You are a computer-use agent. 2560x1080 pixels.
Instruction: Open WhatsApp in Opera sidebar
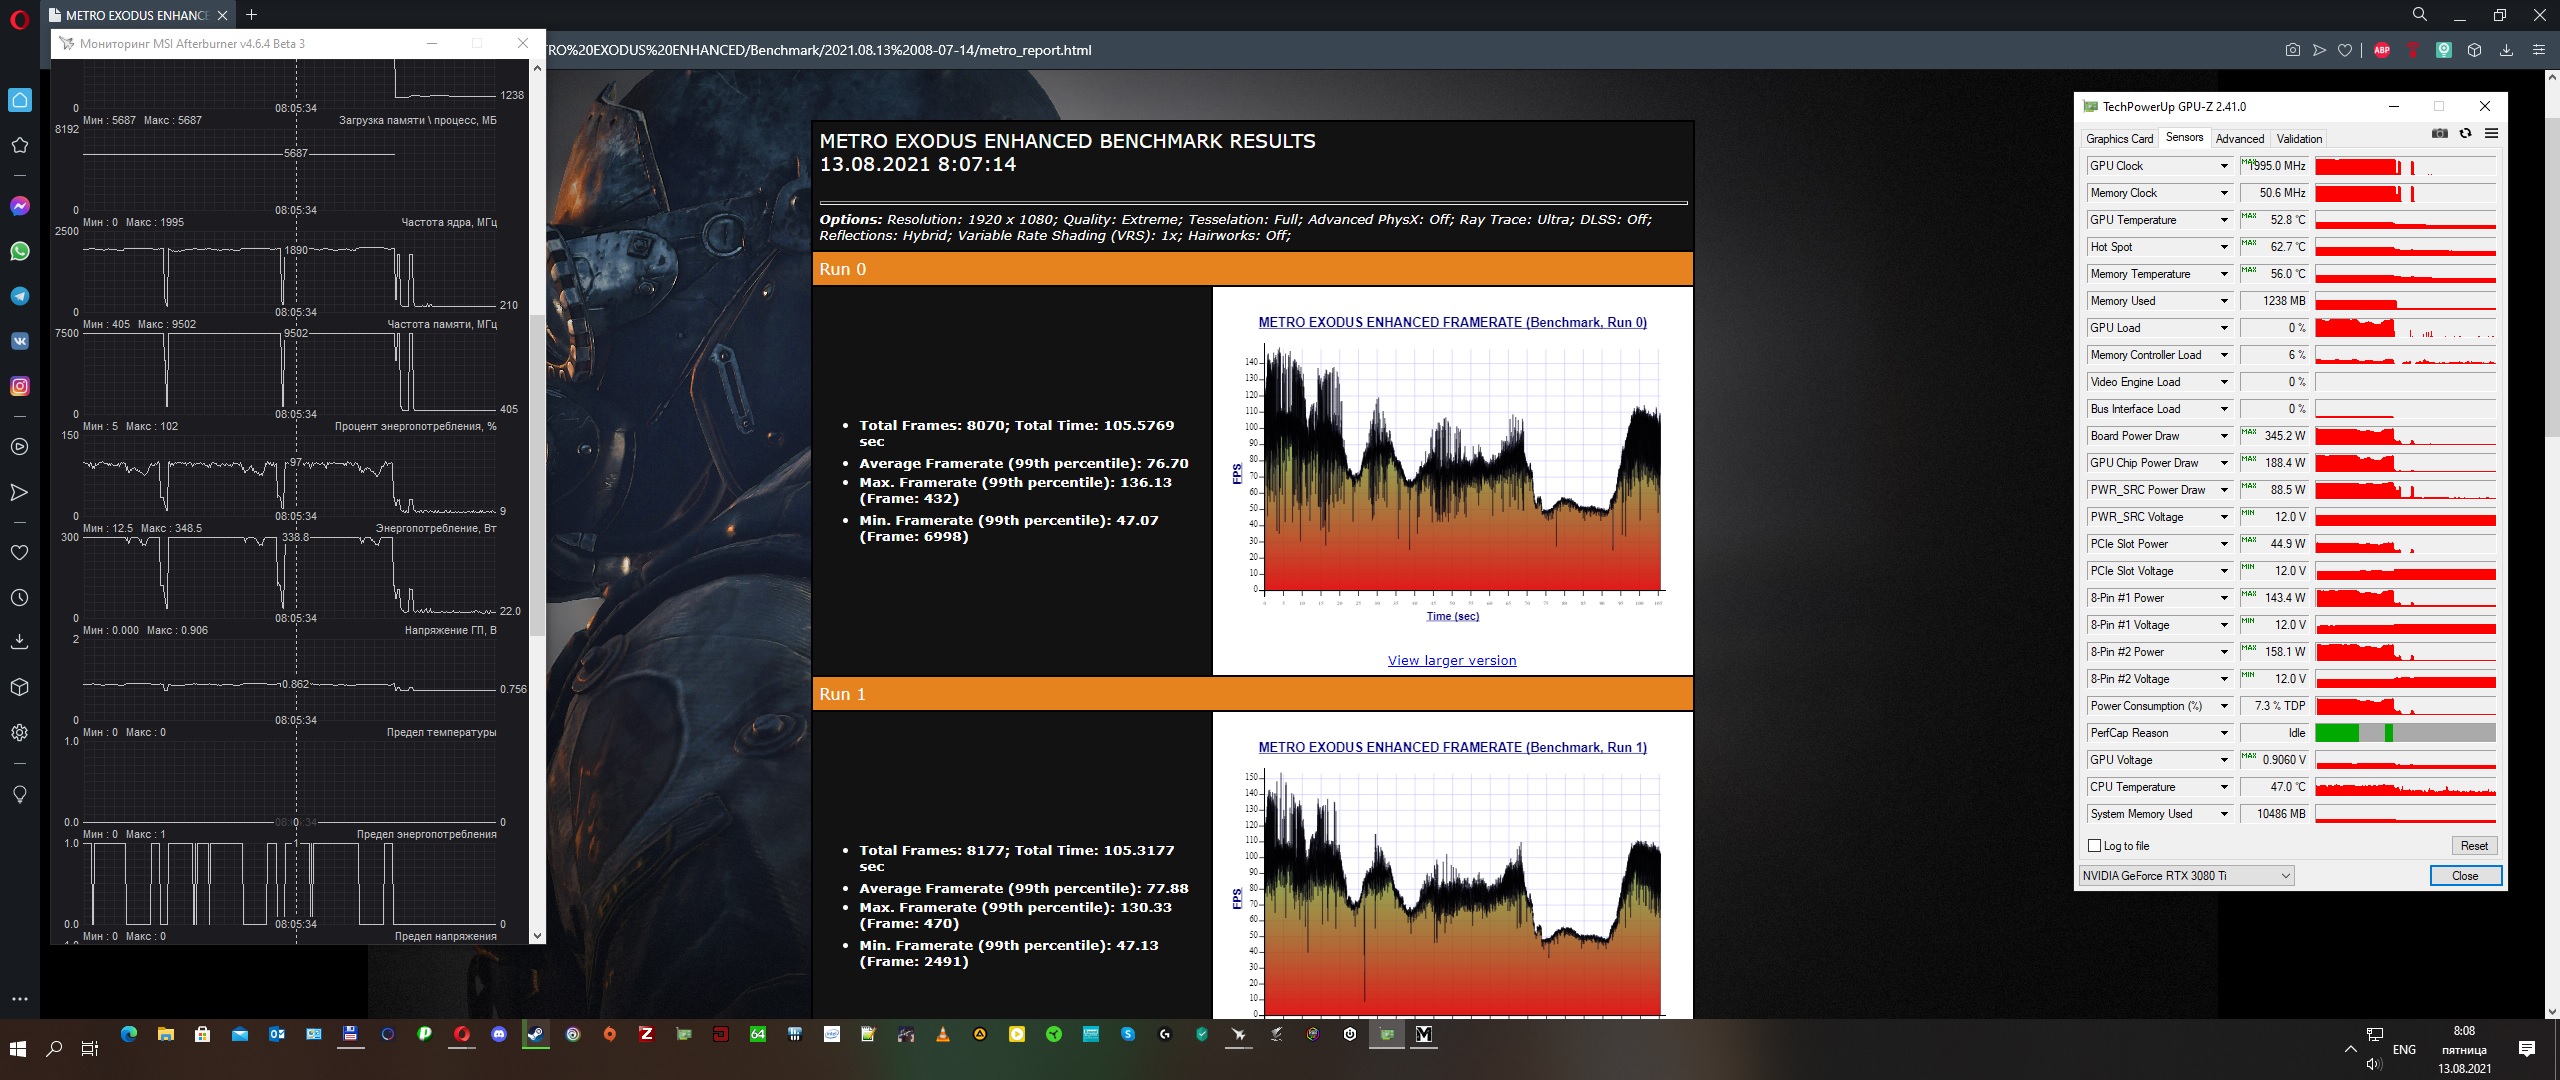[x=19, y=251]
